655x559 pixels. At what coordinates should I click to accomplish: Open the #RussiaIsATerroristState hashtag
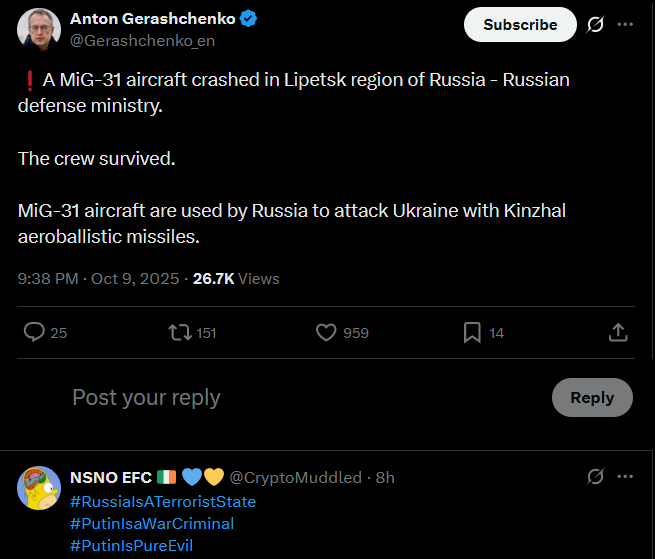(x=163, y=501)
